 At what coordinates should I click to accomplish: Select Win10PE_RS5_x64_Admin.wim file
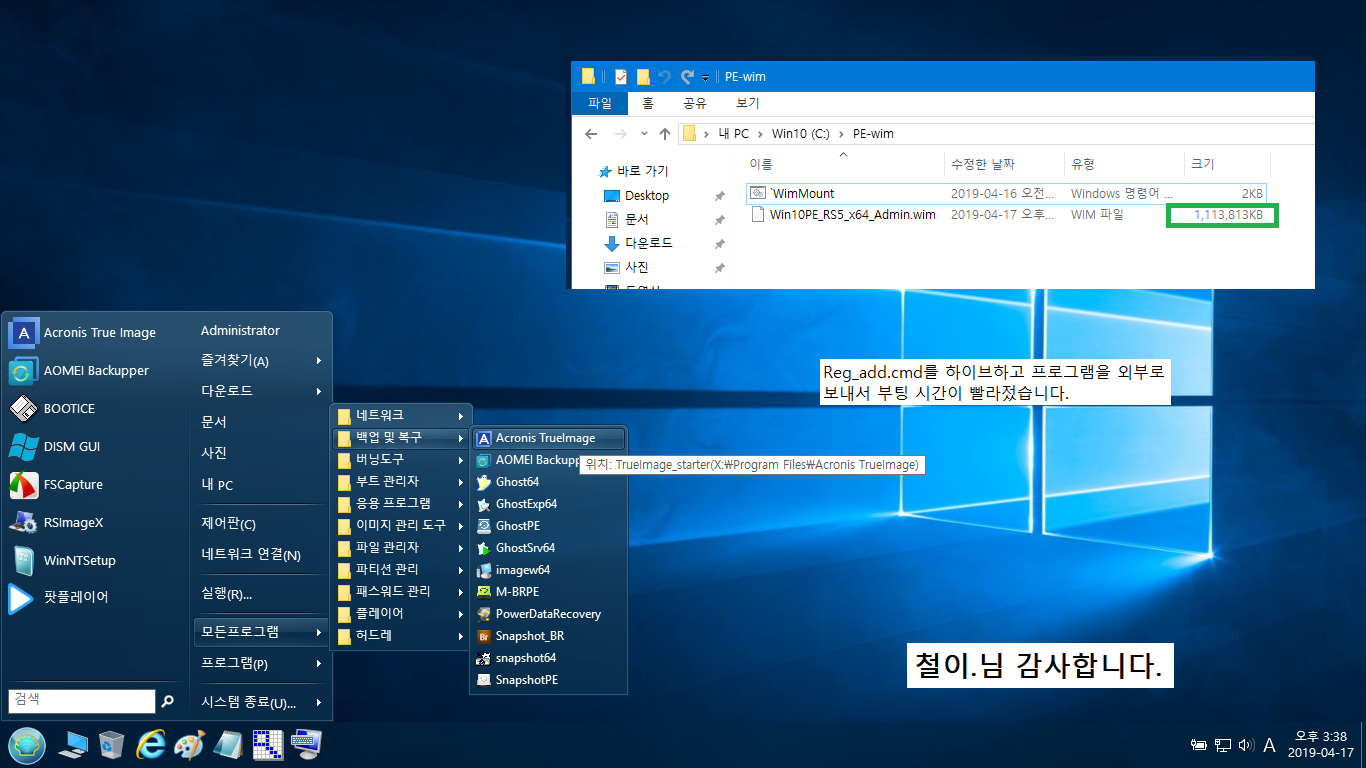point(1008,215)
